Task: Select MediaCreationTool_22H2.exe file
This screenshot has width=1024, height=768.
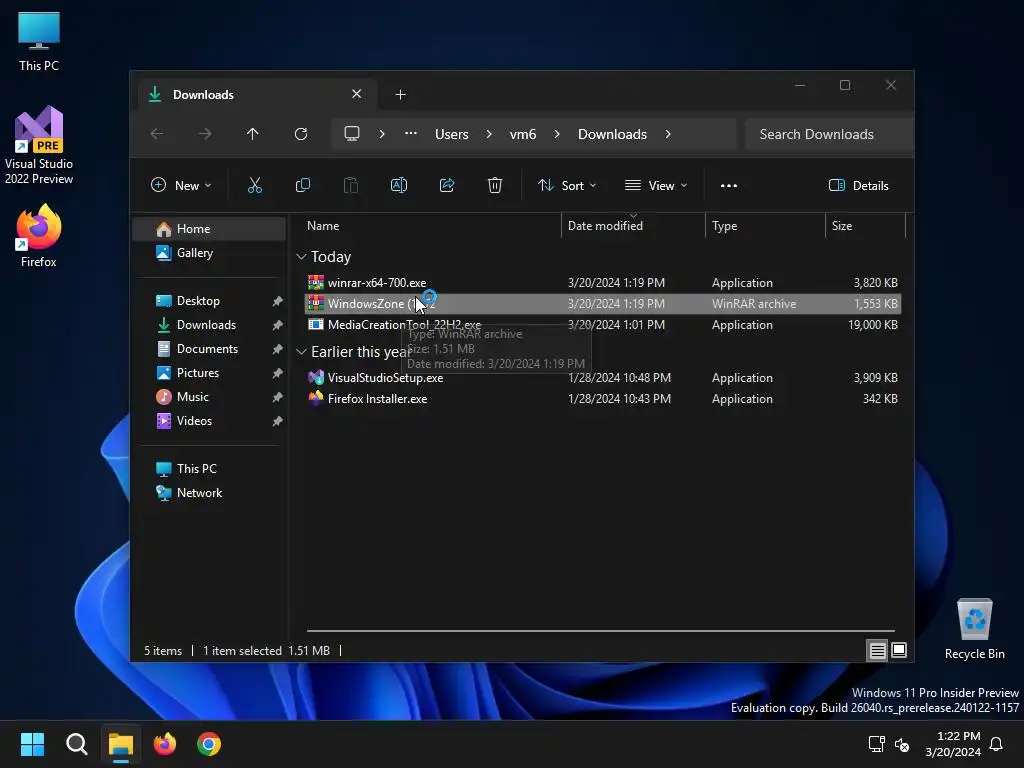Action: pyautogui.click(x=602, y=325)
